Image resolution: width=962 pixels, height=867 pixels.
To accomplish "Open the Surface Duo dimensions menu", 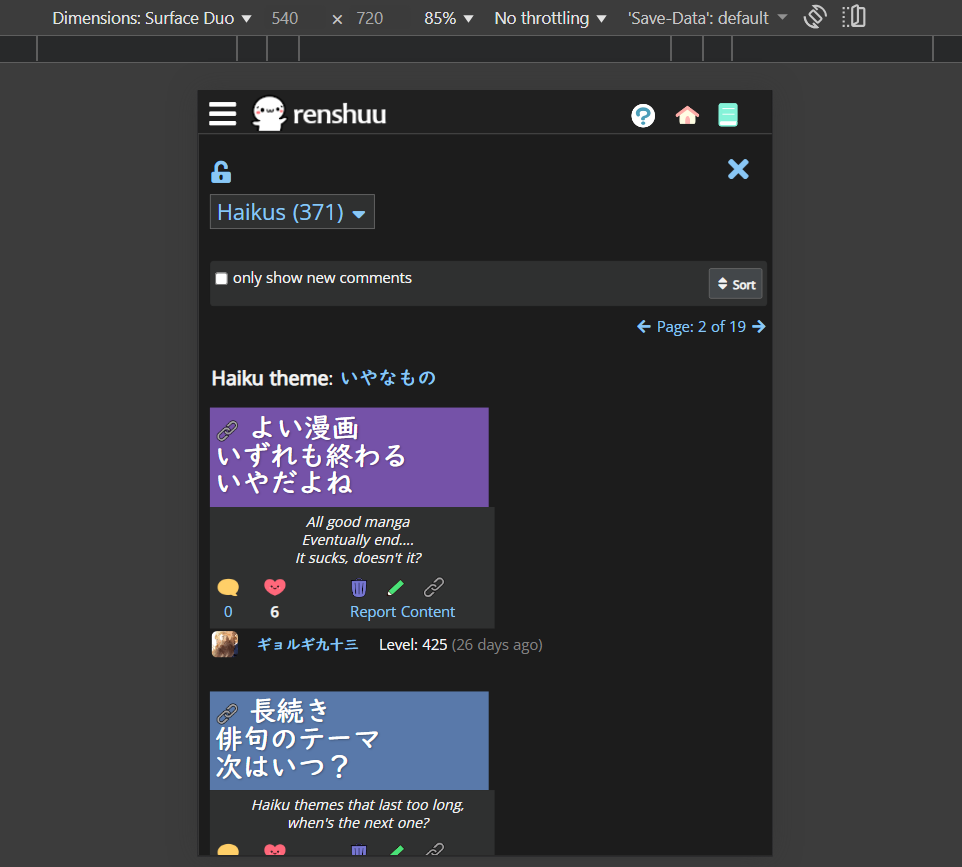I will pos(148,17).
